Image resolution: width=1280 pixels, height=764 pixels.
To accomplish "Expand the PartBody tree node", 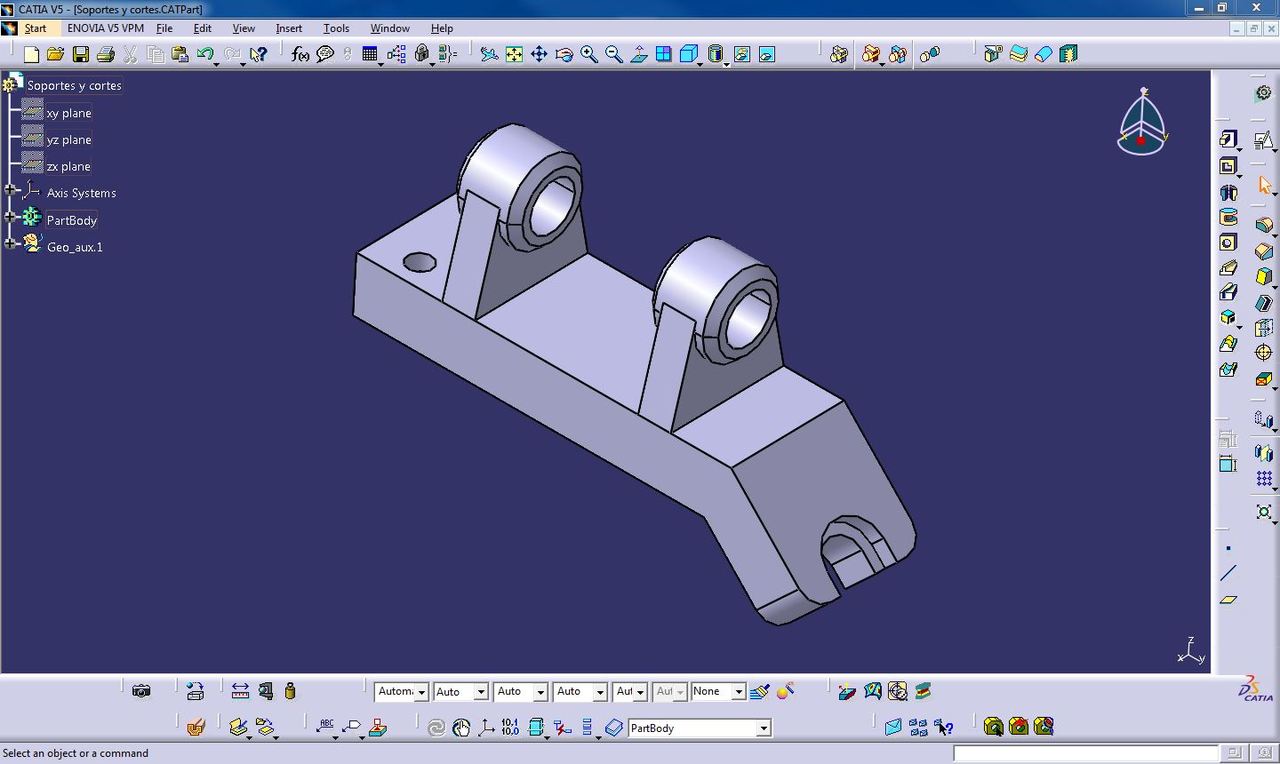I will [x=10, y=217].
